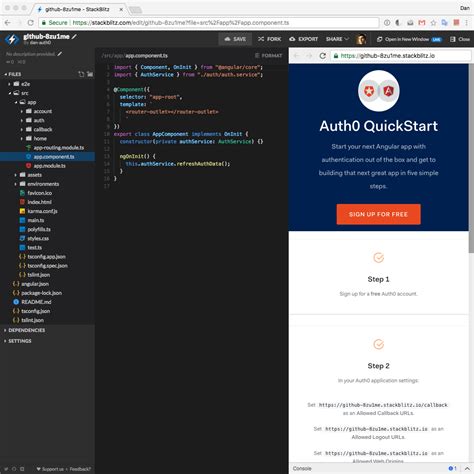Viewport: 474px width, 474px height.
Task: Go back in preview pane
Action: point(296,56)
